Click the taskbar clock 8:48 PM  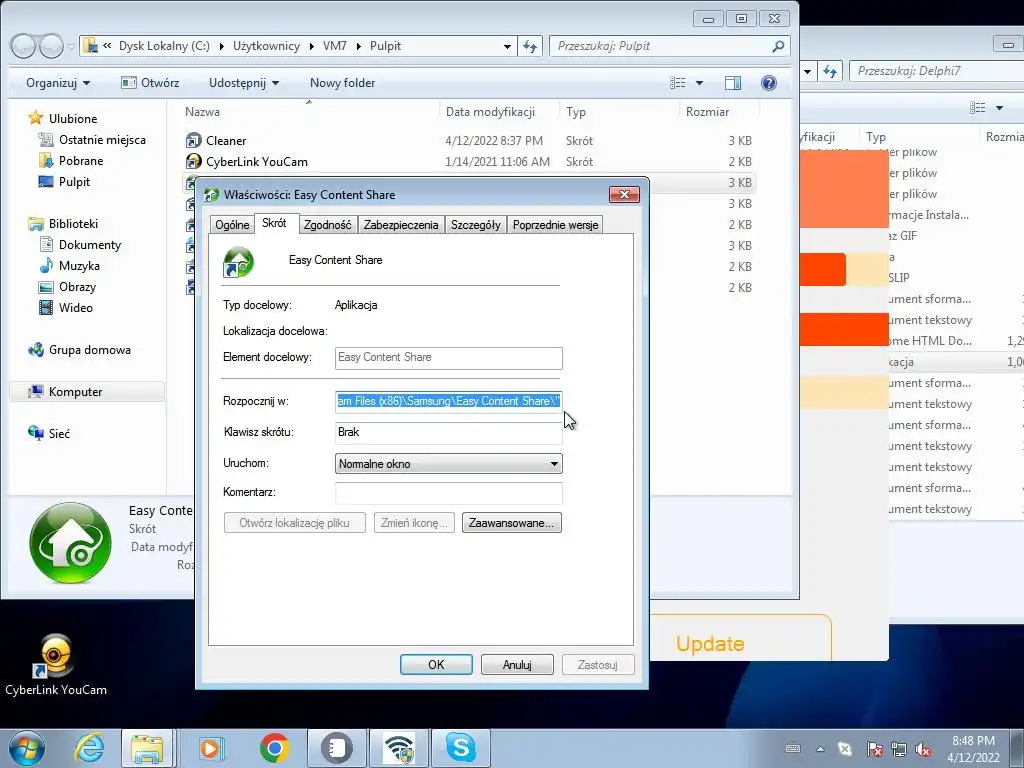[973, 749]
